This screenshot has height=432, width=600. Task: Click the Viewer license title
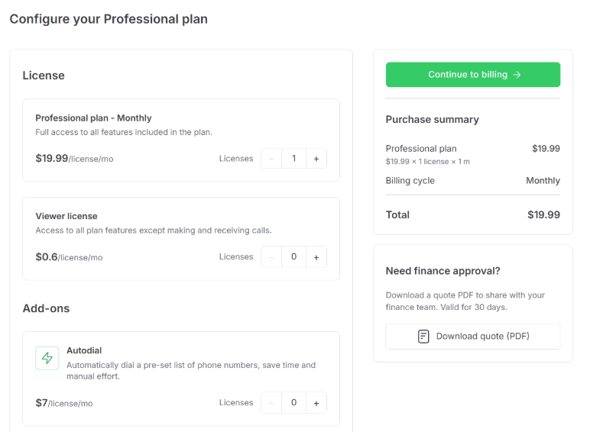[x=66, y=216]
